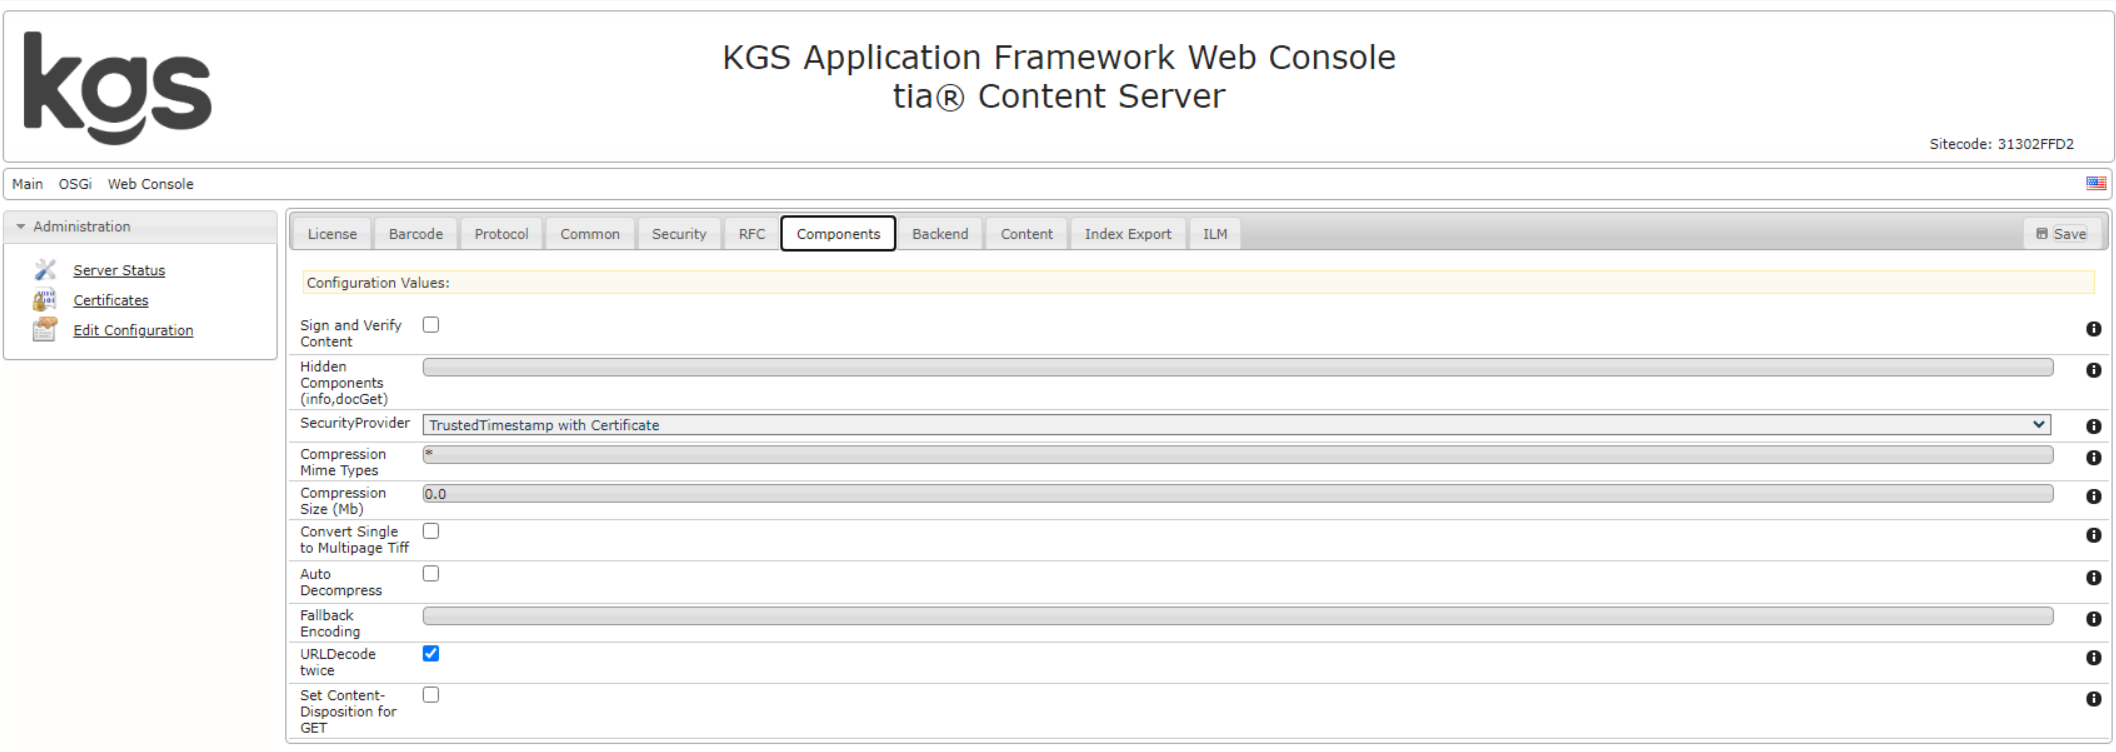Show info for Hidden Components
Screen dimensions: 2116x752
click(2093, 370)
